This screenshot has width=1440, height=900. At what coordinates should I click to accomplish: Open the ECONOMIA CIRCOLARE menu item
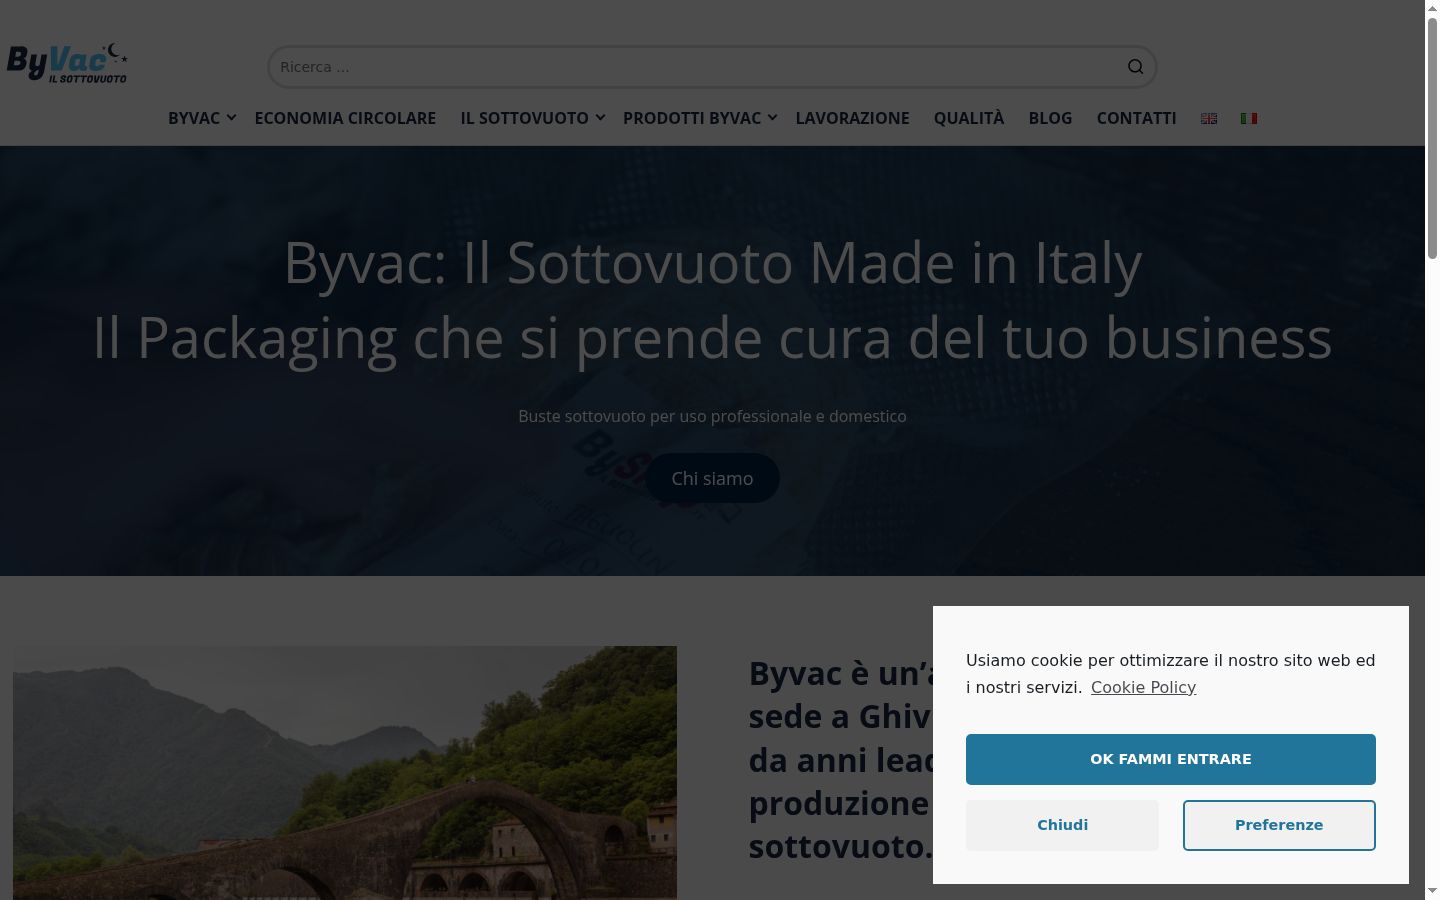(x=345, y=118)
